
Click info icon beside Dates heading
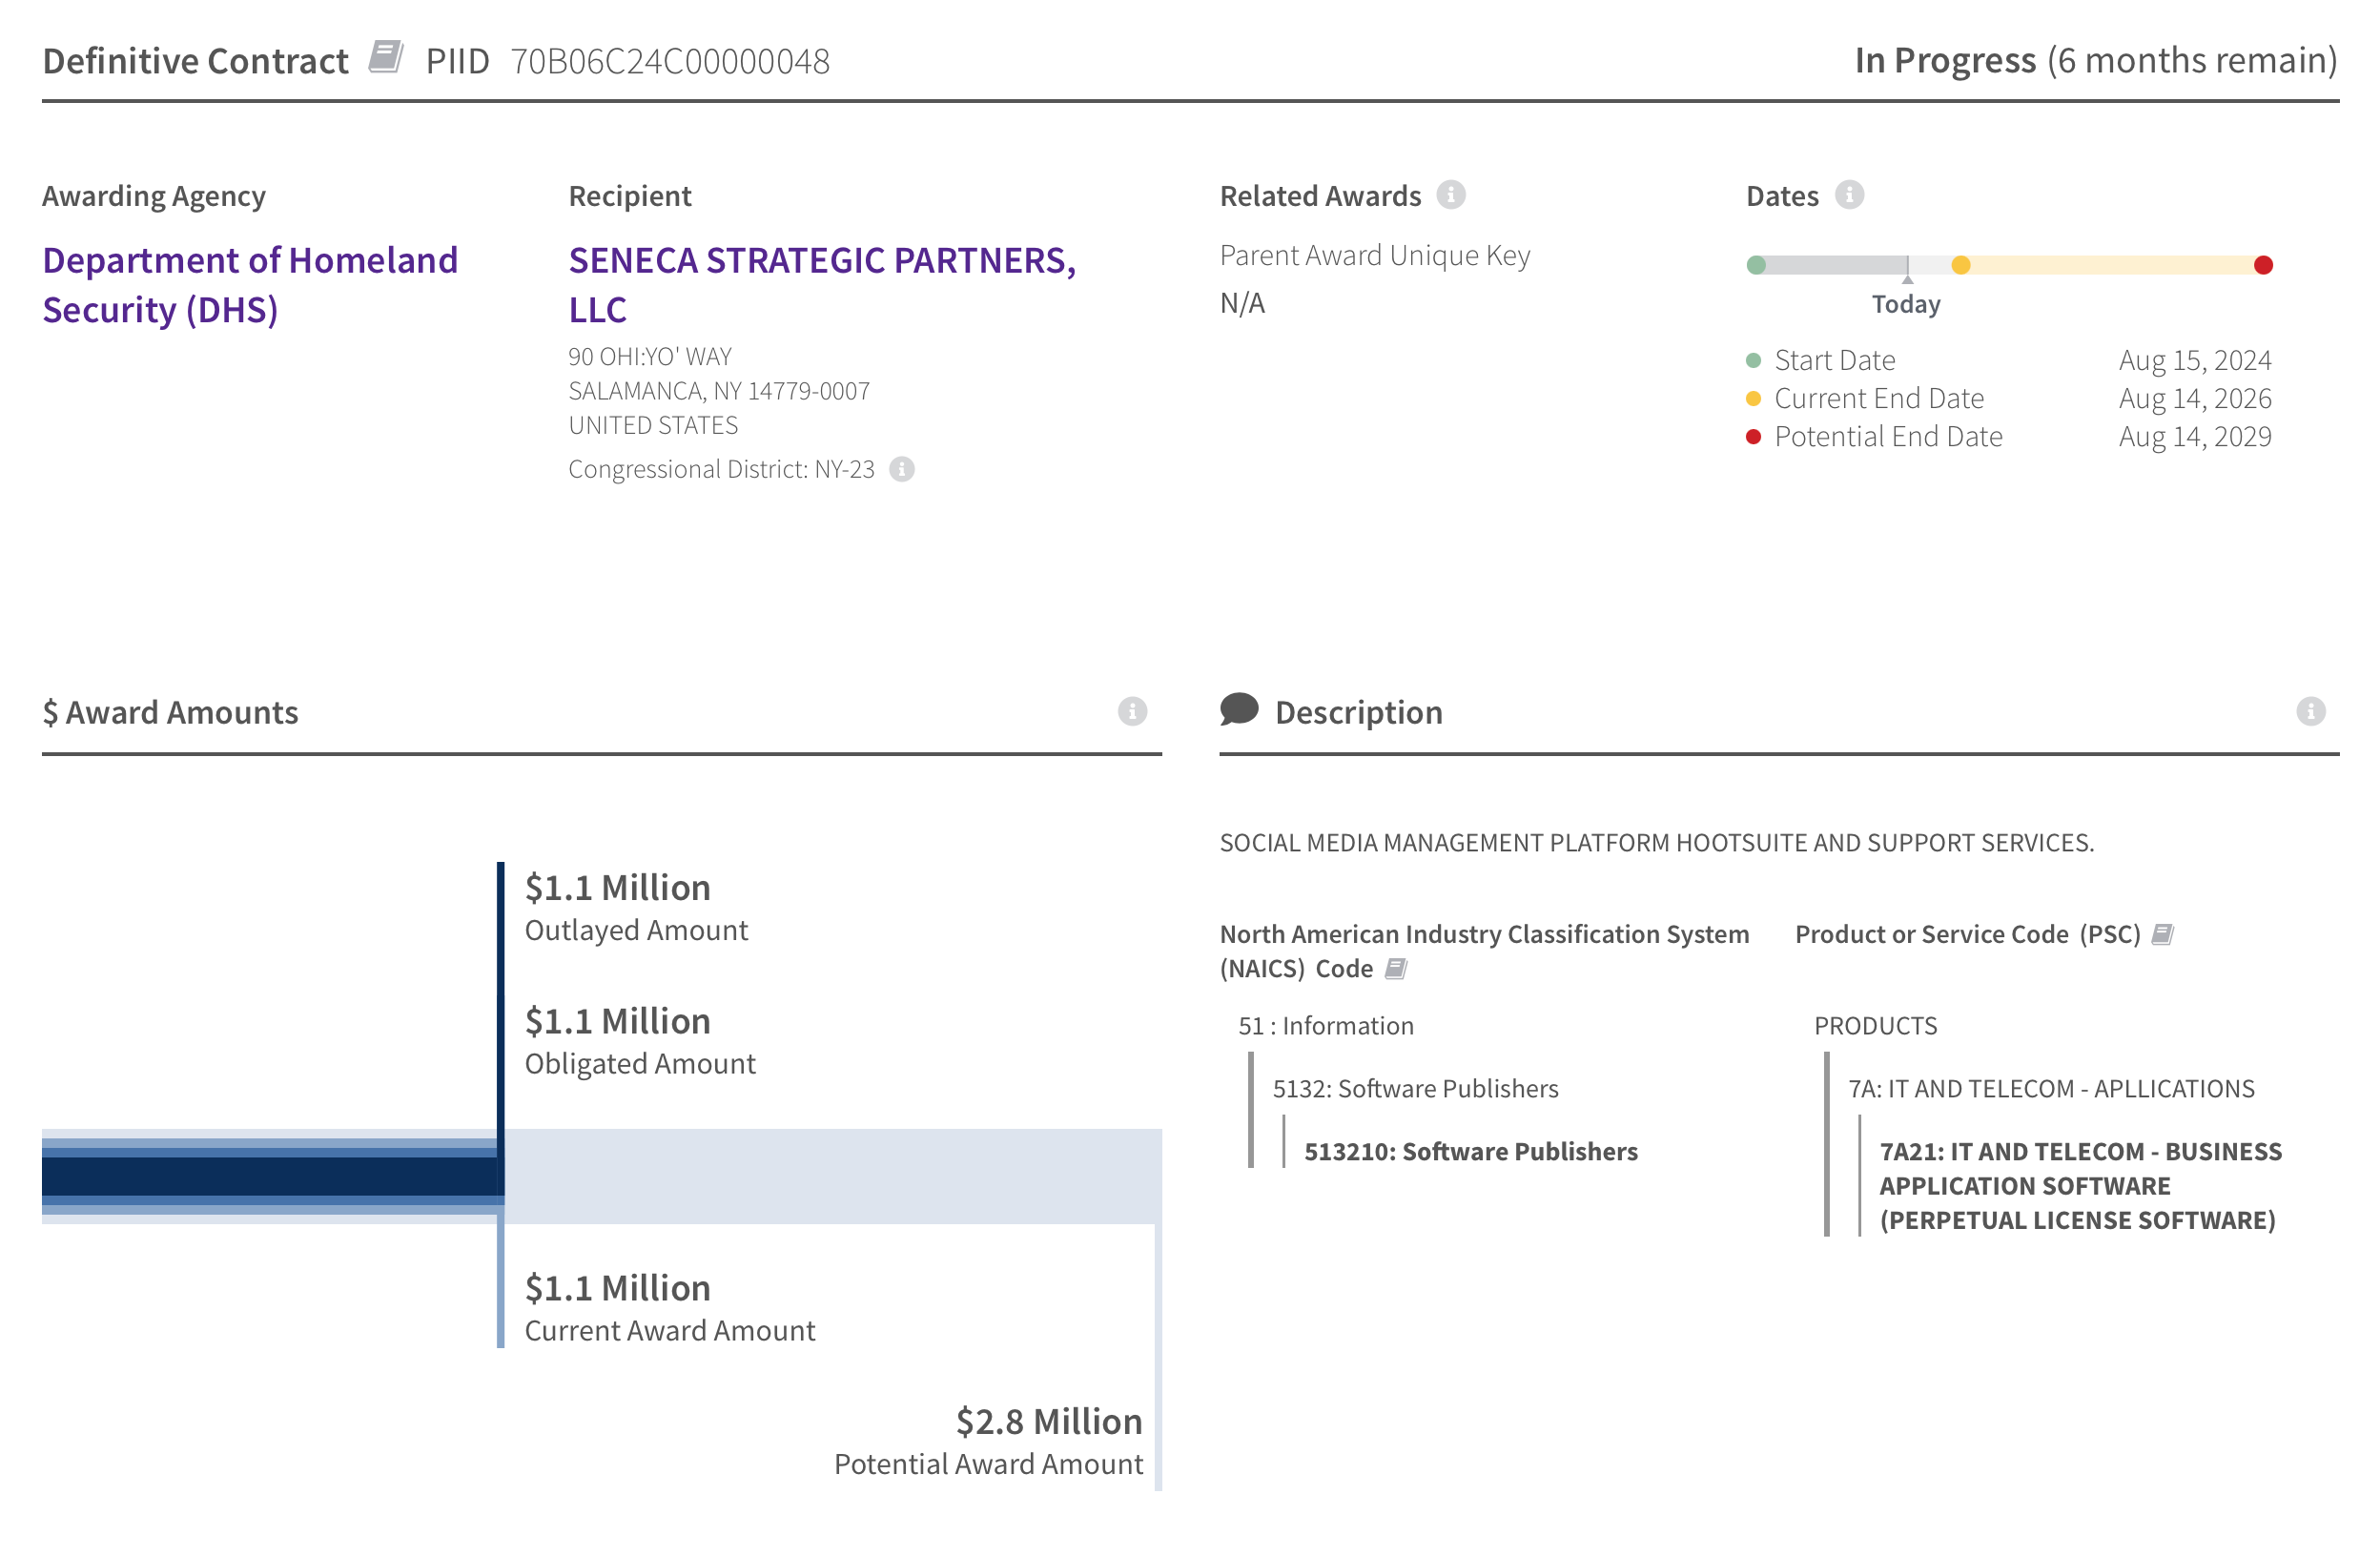[1848, 195]
